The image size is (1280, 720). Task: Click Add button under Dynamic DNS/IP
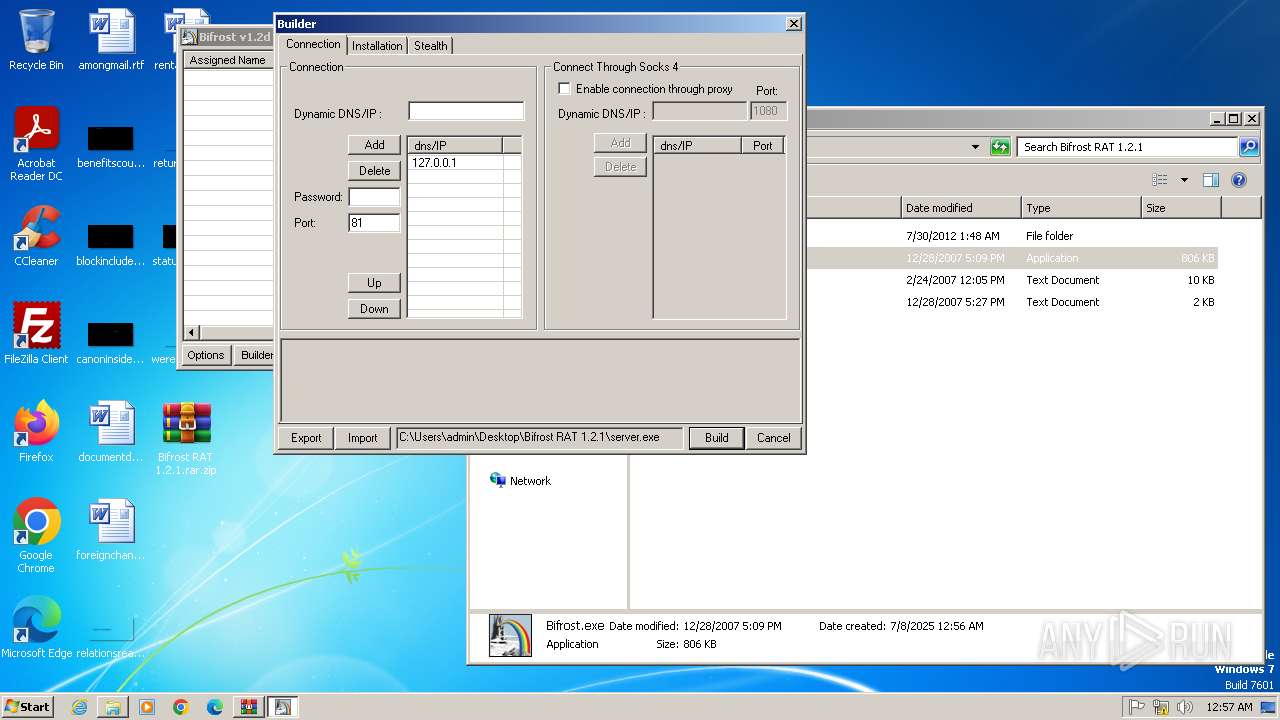click(x=374, y=145)
